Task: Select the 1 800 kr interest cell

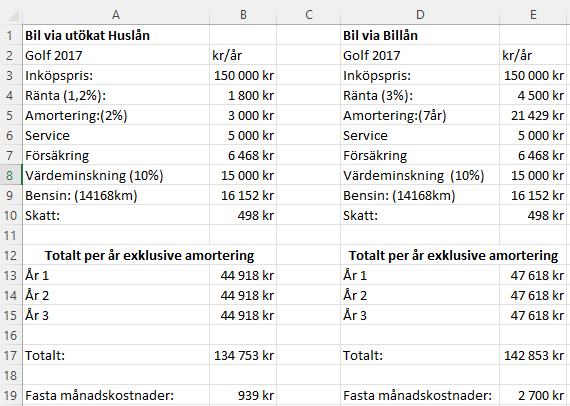Action: pyautogui.click(x=243, y=96)
